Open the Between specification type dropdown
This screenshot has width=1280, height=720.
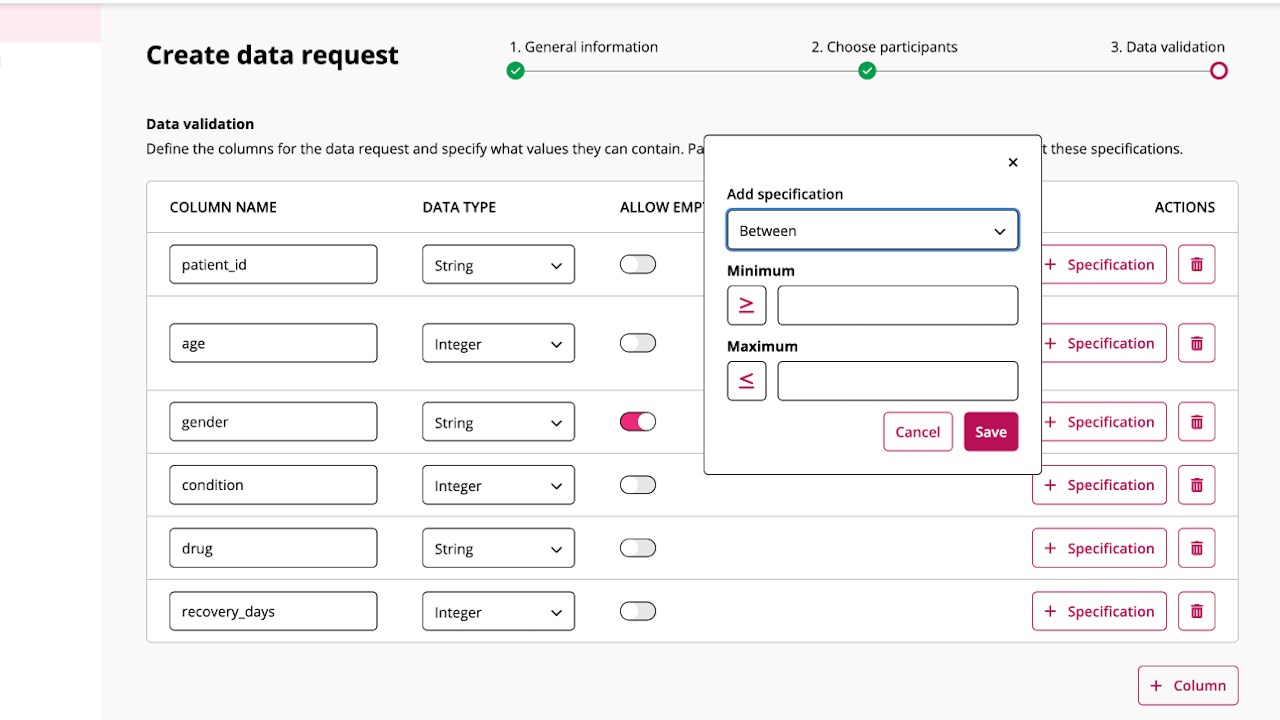click(873, 230)
